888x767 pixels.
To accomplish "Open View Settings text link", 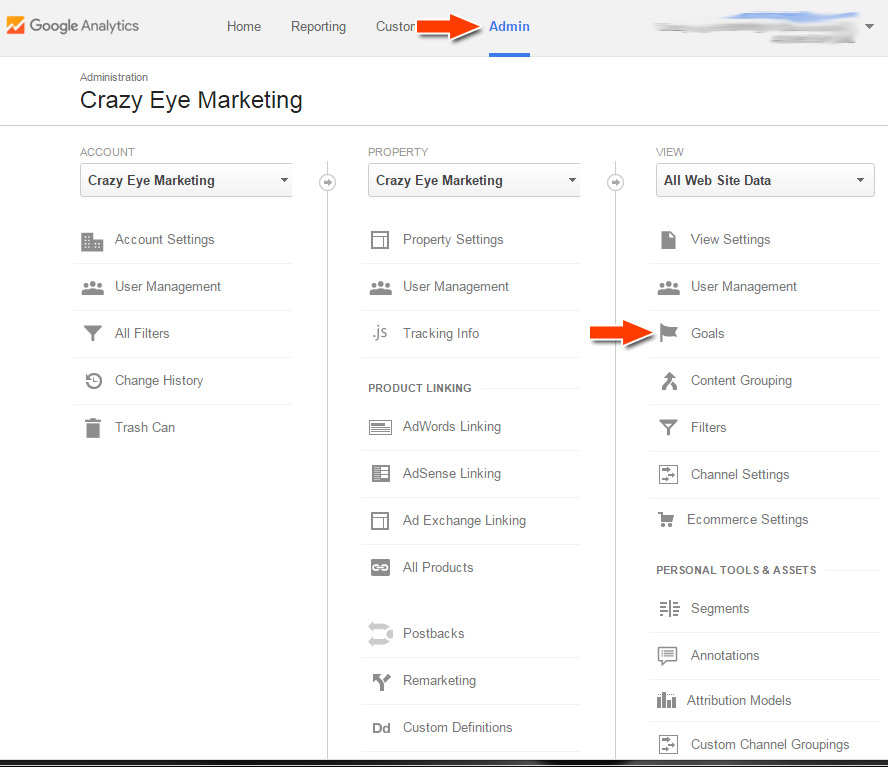I will coord(731,240).
